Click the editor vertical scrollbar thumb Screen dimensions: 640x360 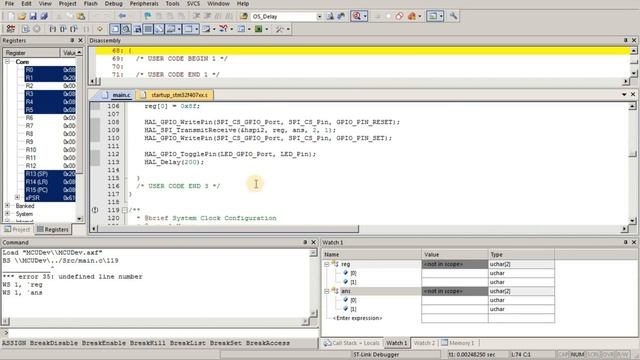coord(632,154)
